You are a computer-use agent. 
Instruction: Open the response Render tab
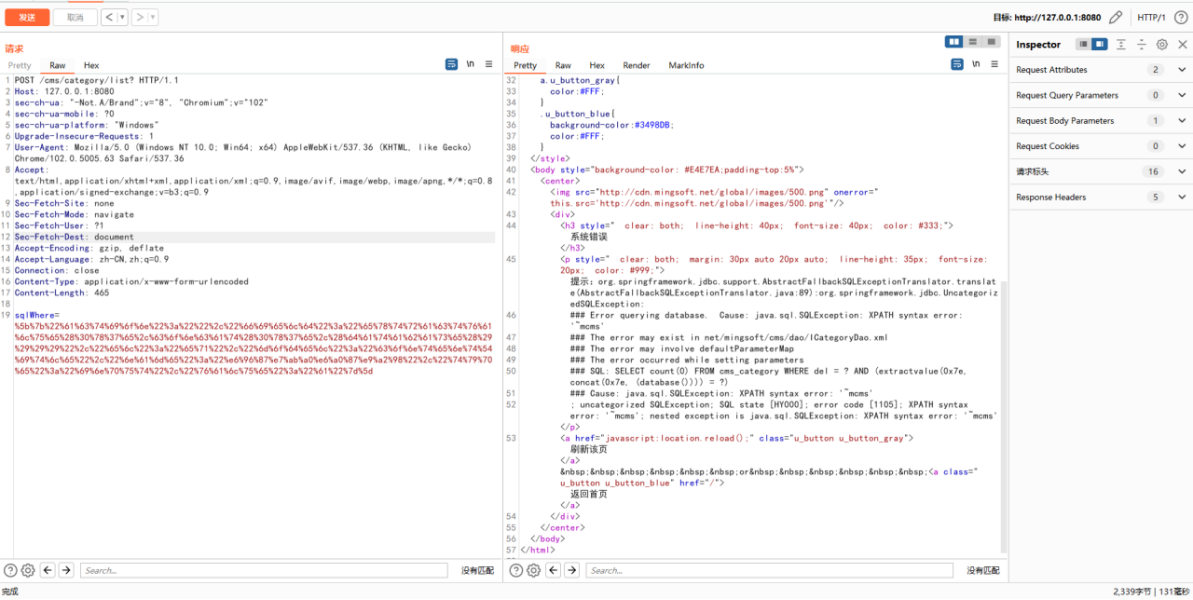point(637,65)
